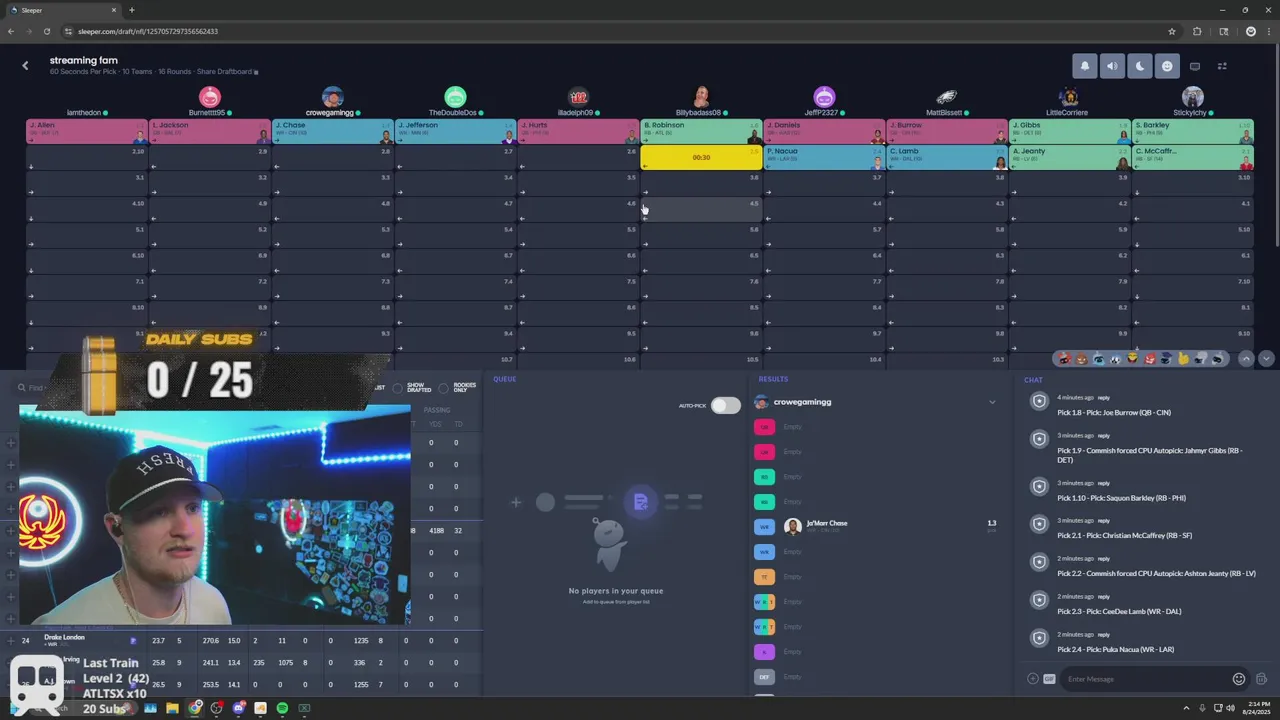Add Drake London to queue with plus
Viewport: 1280px width, 720px height.
click(x=11, y=640)
